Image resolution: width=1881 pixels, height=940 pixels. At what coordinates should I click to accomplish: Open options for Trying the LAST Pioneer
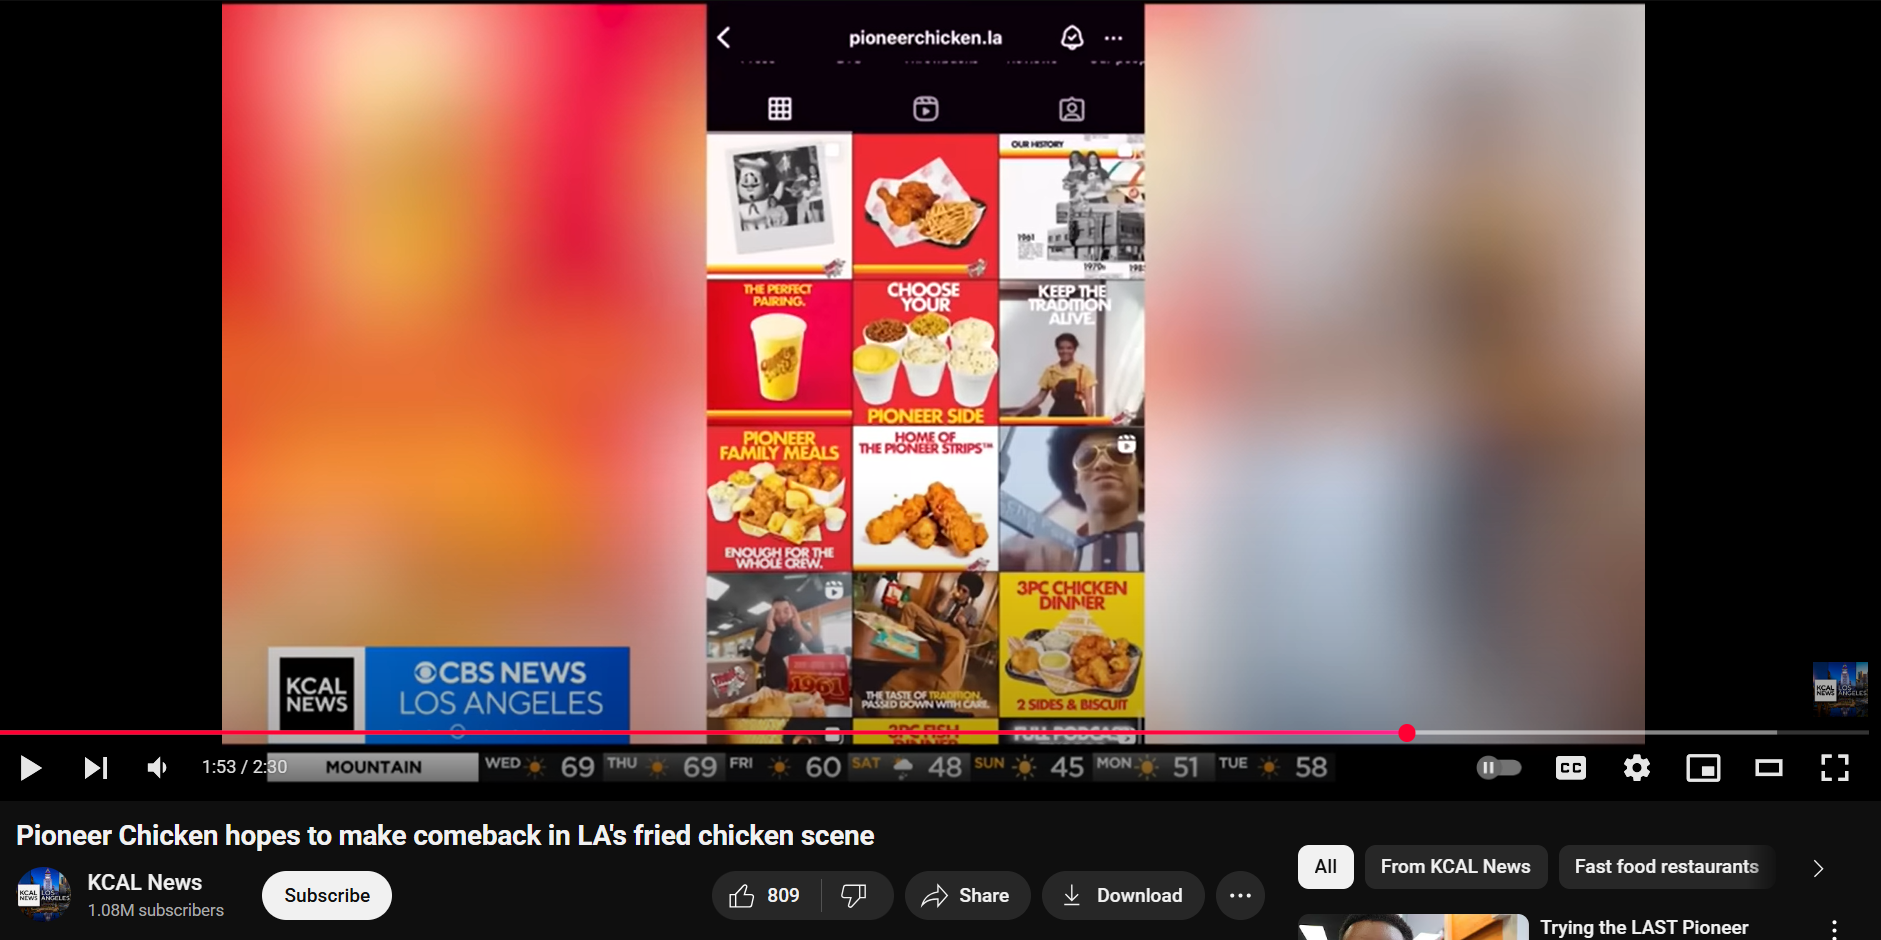pyautogui.click(x=1834, y=929)
